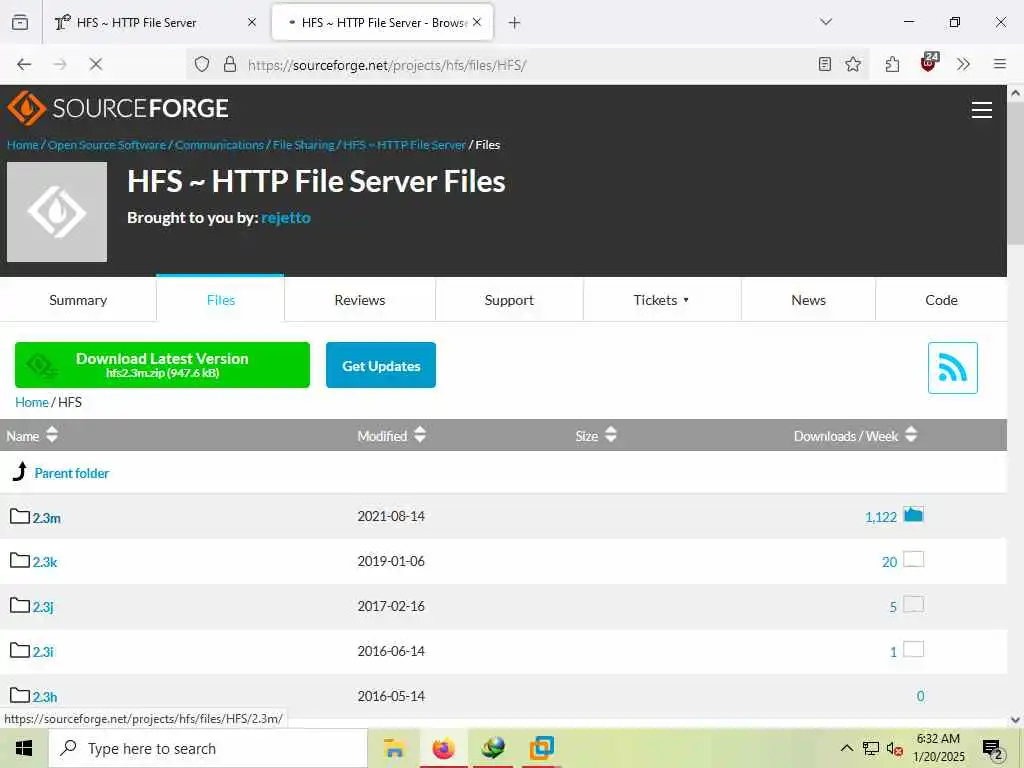The image size is (1024, 768).
Task: Sort by the Modified column
Action: pos(391,436)
